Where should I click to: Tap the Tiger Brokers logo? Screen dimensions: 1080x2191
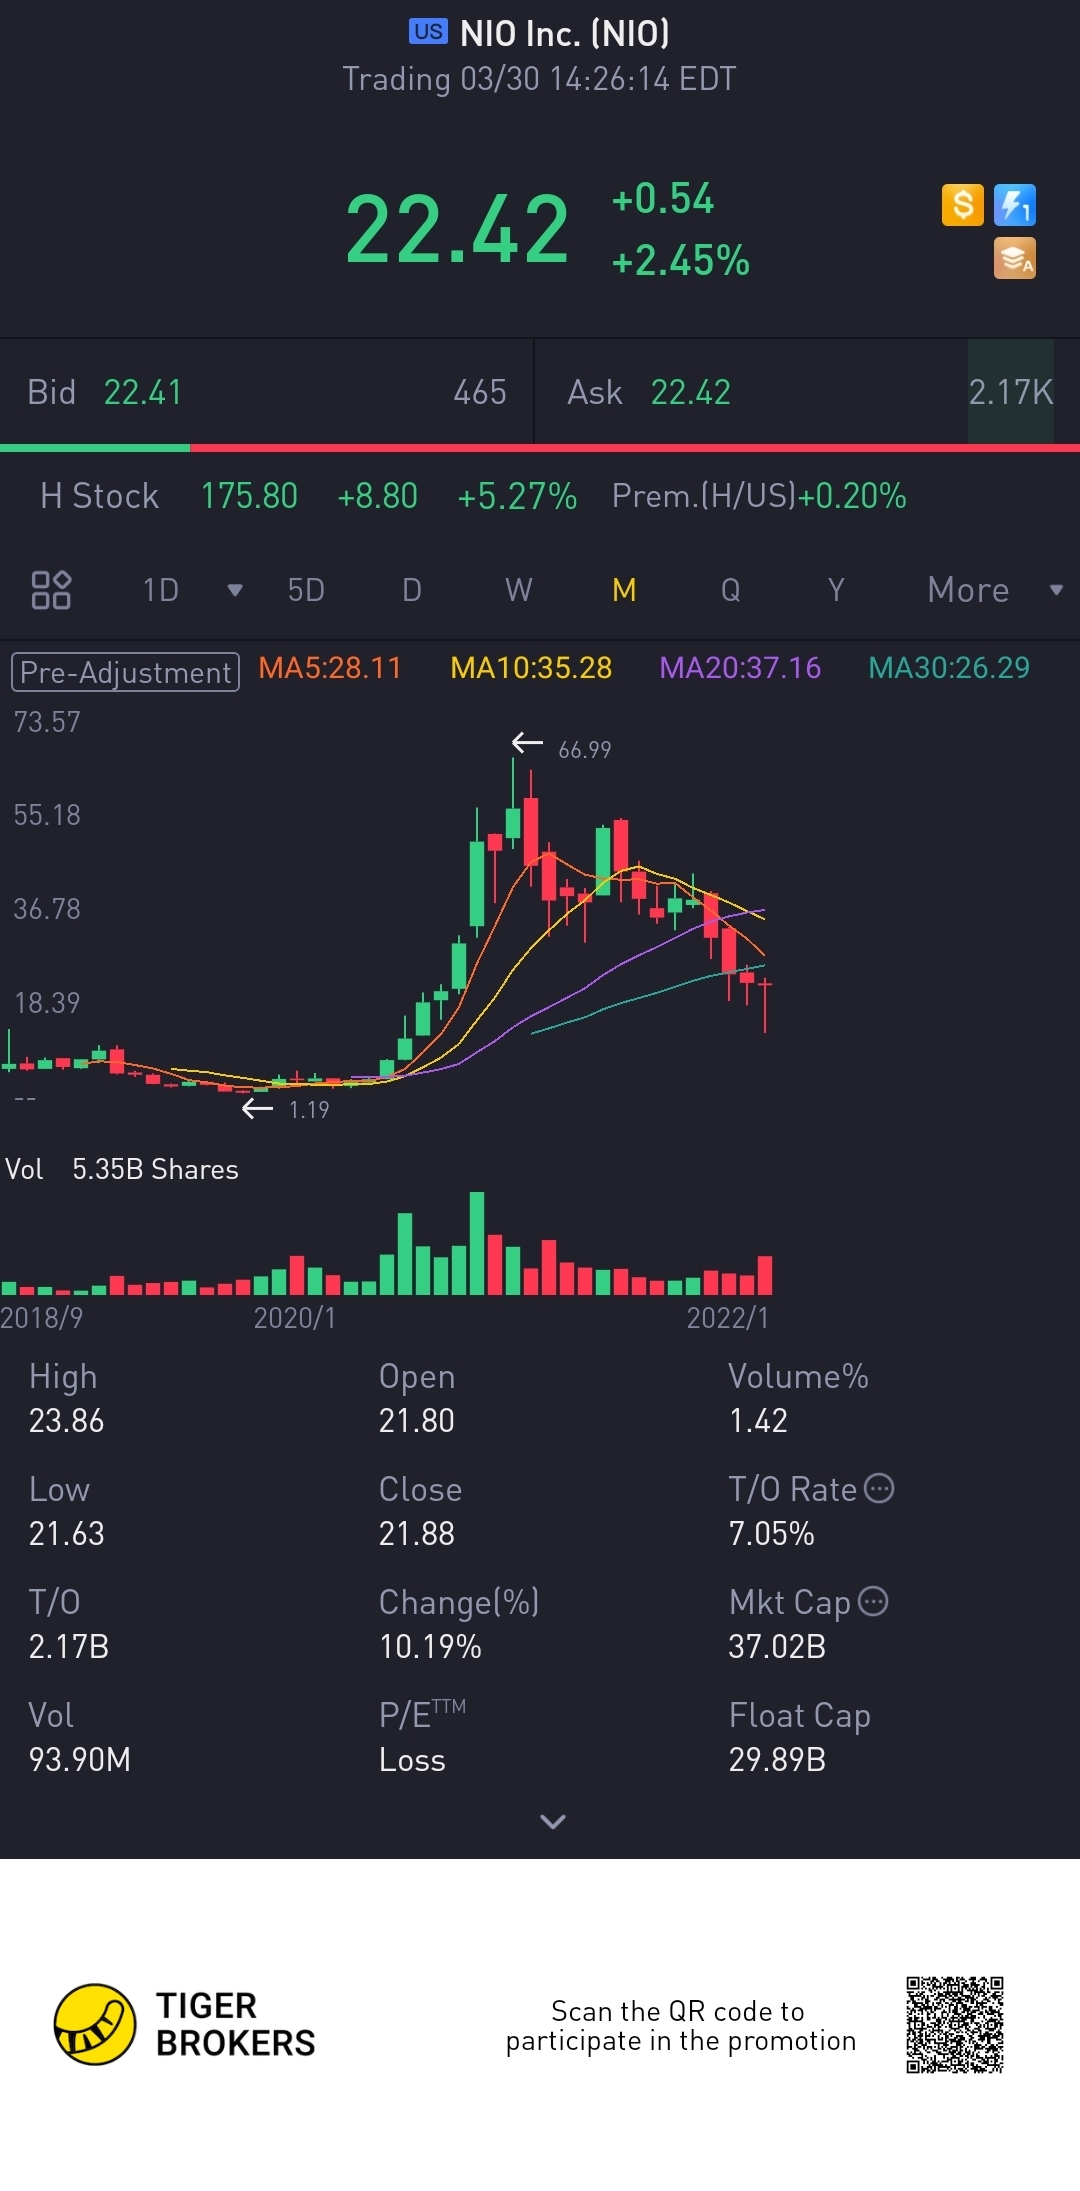click(x=185, y=2025)
